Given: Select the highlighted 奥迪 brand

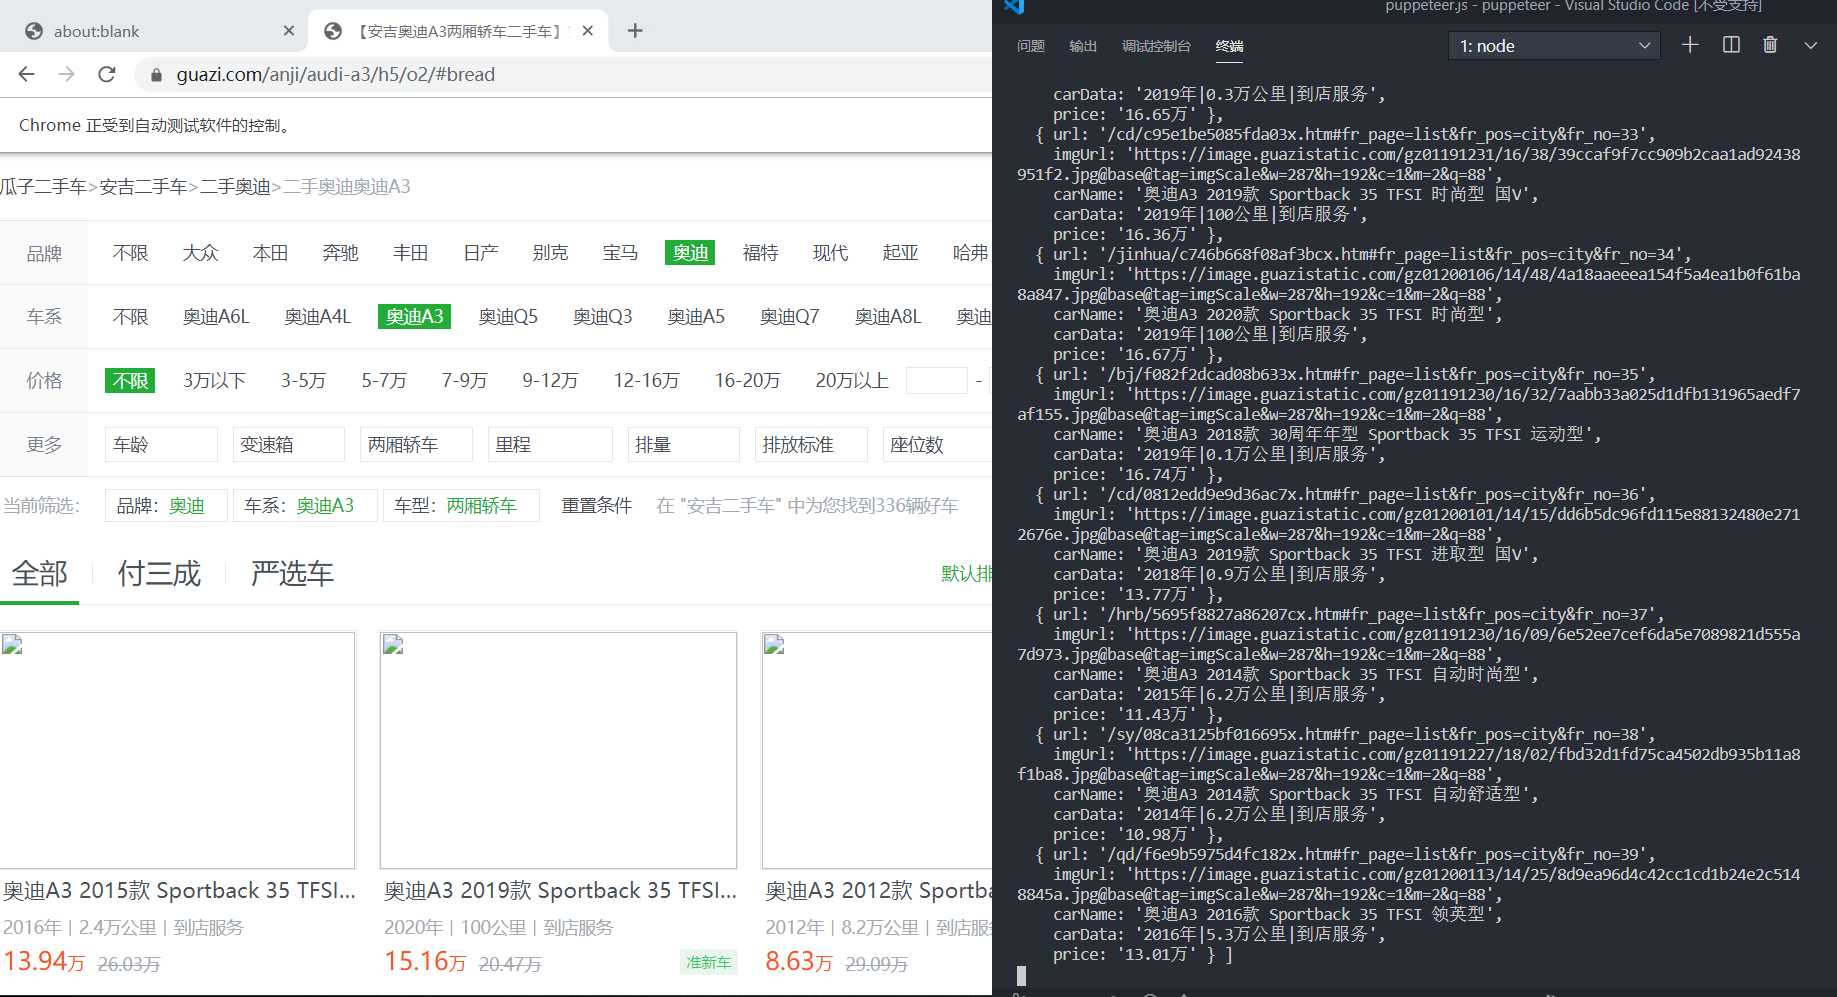Looking at the screenshot, I should 690,253.
